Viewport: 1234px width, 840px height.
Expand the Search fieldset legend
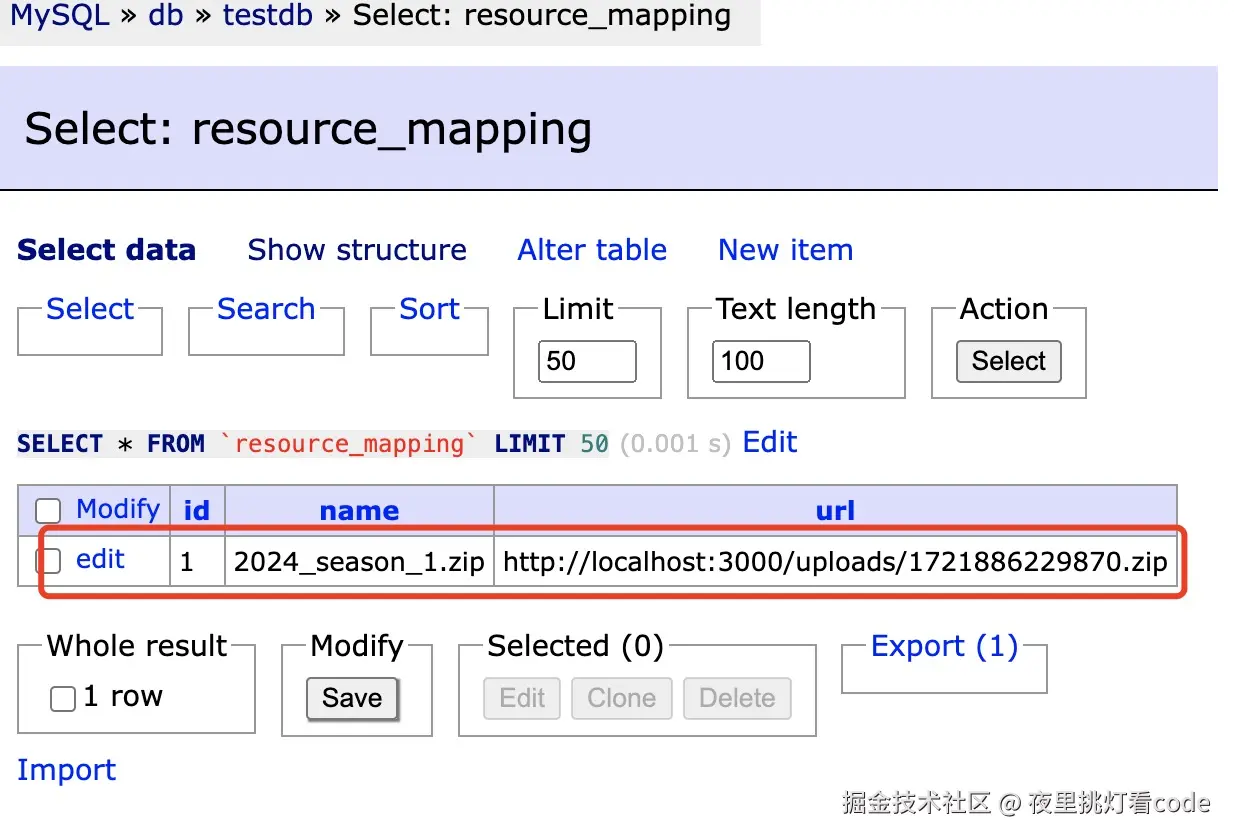pyautogui.click(x=266, y=309)
